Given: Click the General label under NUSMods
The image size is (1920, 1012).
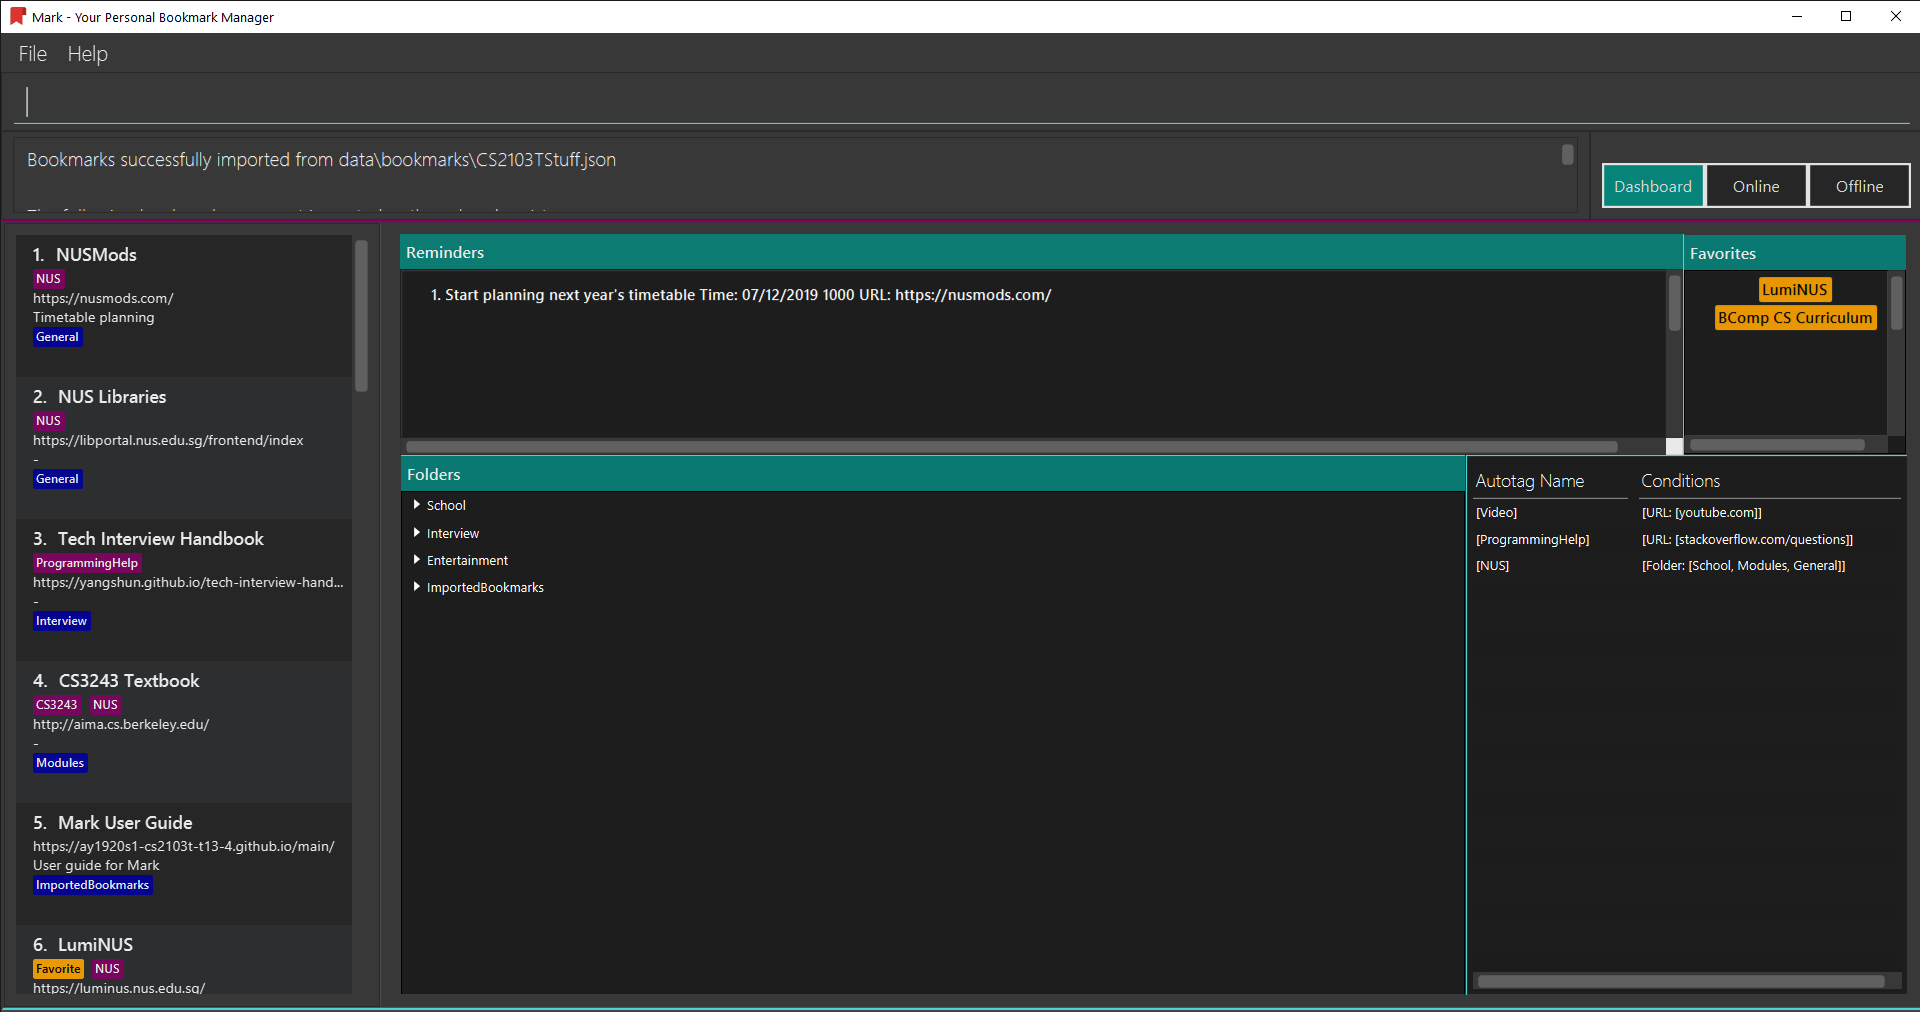Looking at the screenshot, I should click(x=57, y=337).
